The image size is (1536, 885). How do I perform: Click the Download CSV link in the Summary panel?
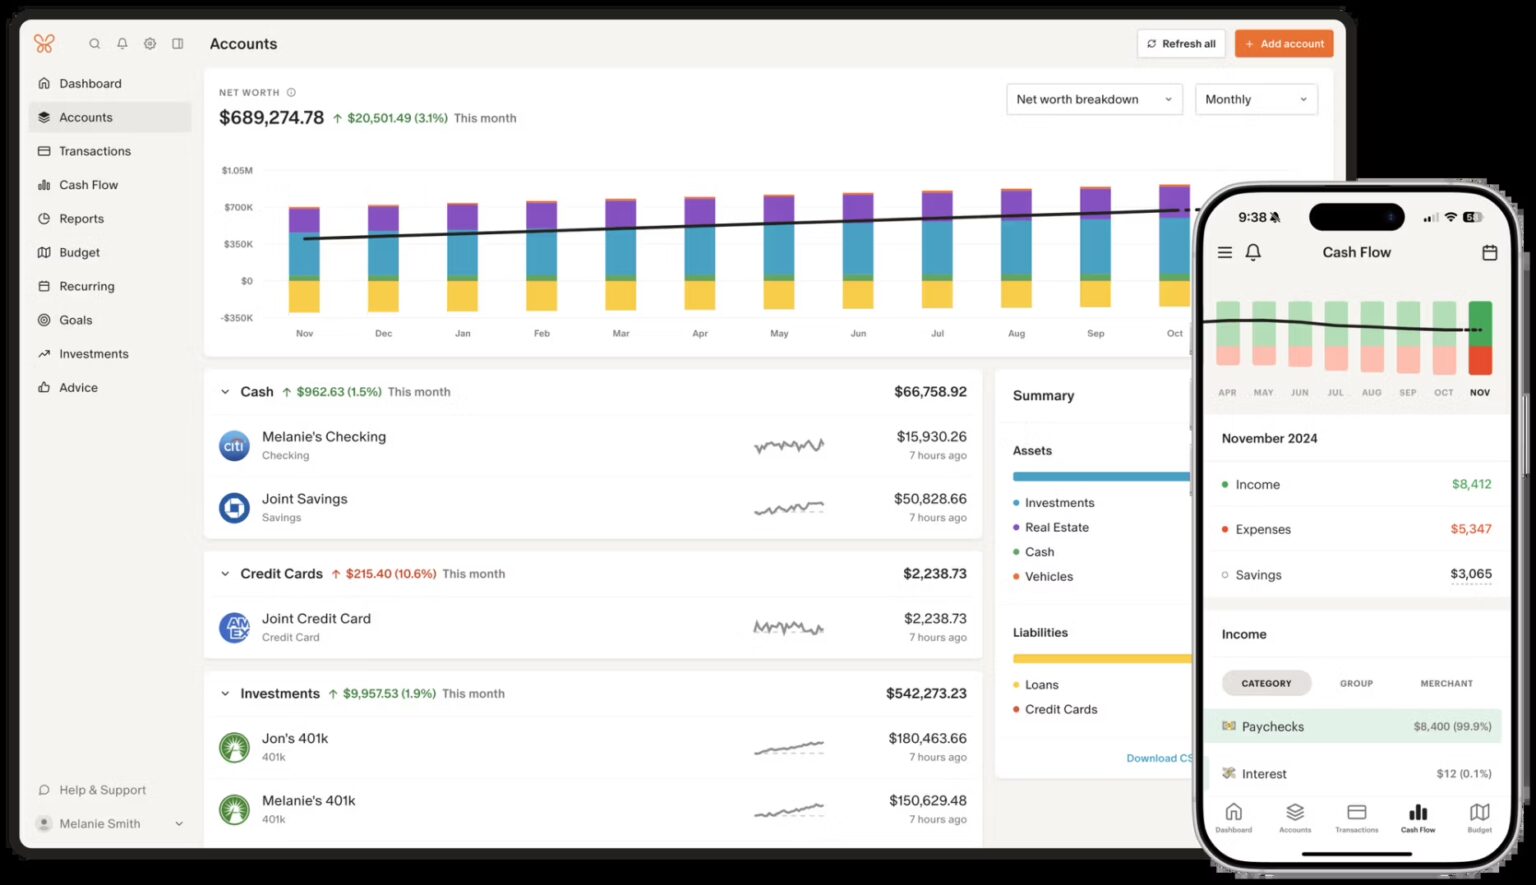coord(1159,758)
